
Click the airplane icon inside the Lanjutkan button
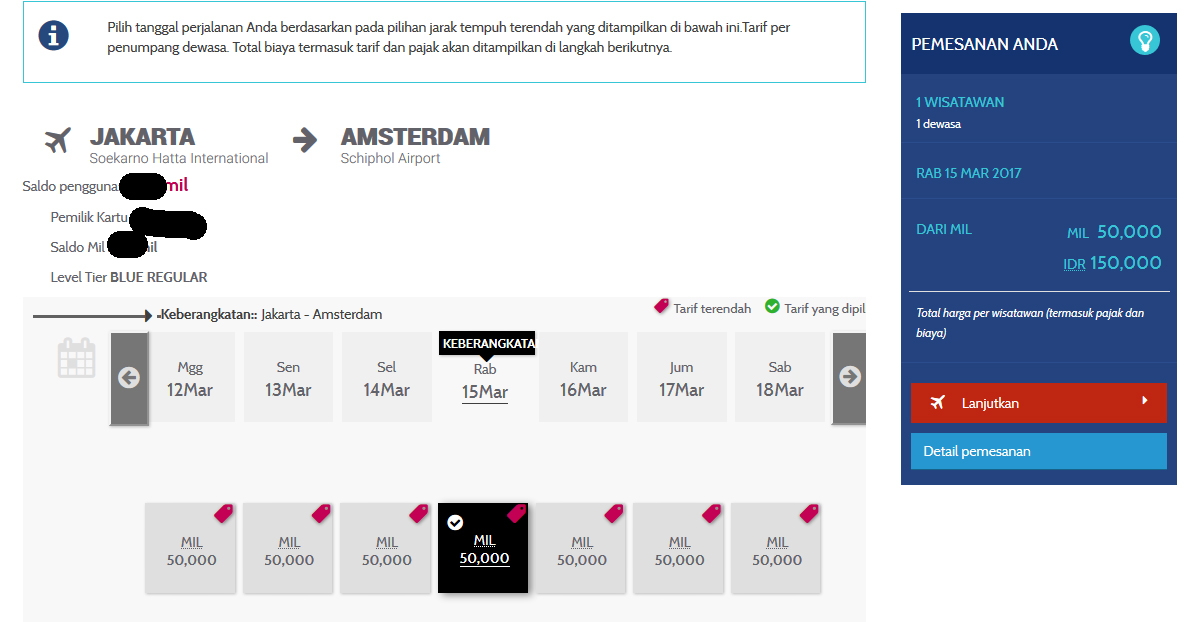(937, 403)
